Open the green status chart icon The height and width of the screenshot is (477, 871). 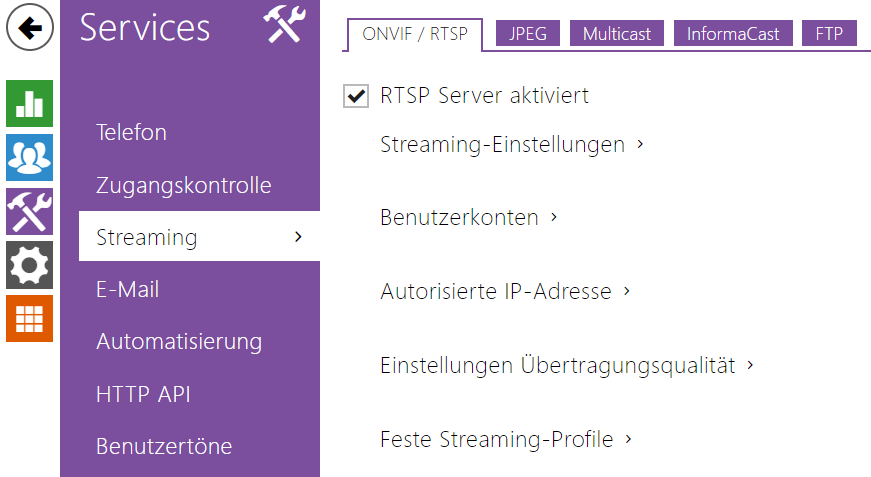[x=30, y=103]
